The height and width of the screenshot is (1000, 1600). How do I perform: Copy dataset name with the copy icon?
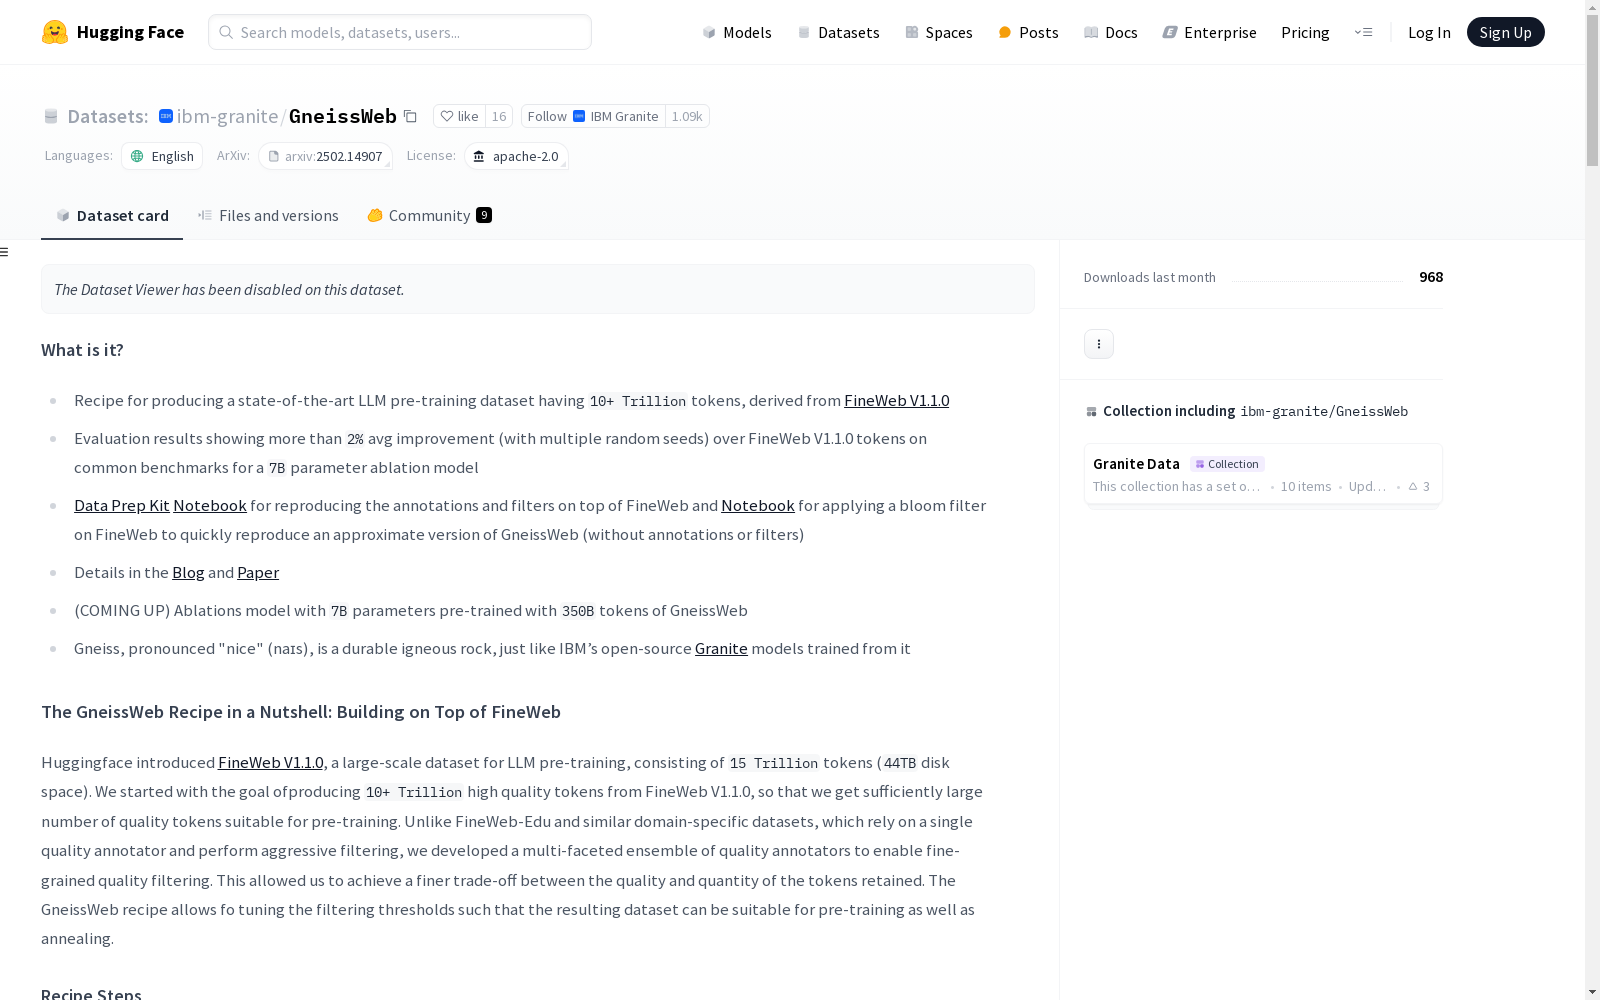point(410,116)
